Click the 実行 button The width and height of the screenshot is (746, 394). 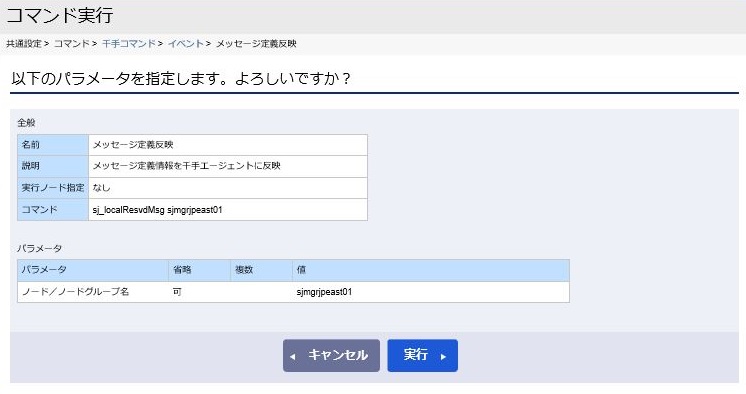[422, 355]
